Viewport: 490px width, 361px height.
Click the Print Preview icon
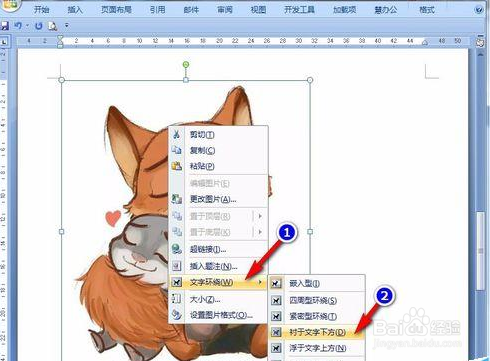tap(53, 26)
